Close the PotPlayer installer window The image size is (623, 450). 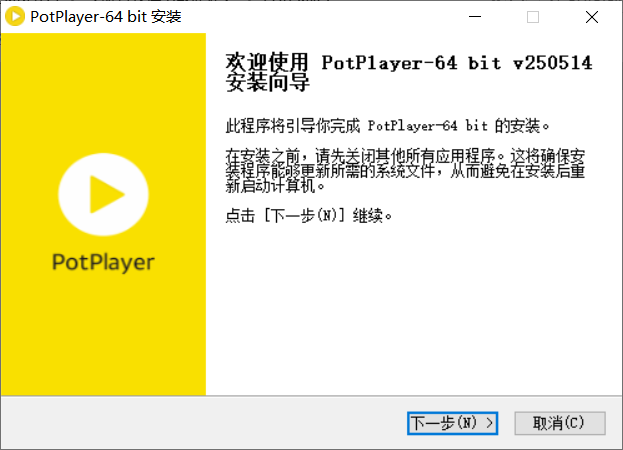coord(592,17)
